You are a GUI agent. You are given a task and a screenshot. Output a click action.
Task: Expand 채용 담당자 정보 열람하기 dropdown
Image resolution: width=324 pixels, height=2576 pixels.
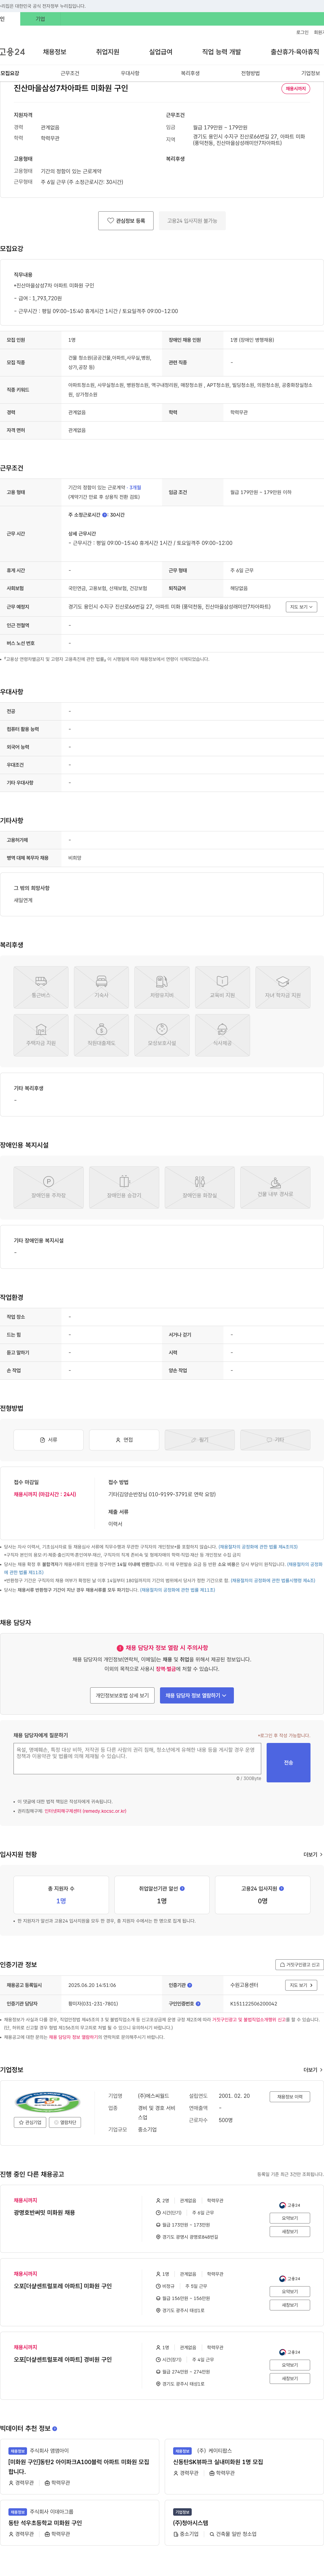(197, 1696)
